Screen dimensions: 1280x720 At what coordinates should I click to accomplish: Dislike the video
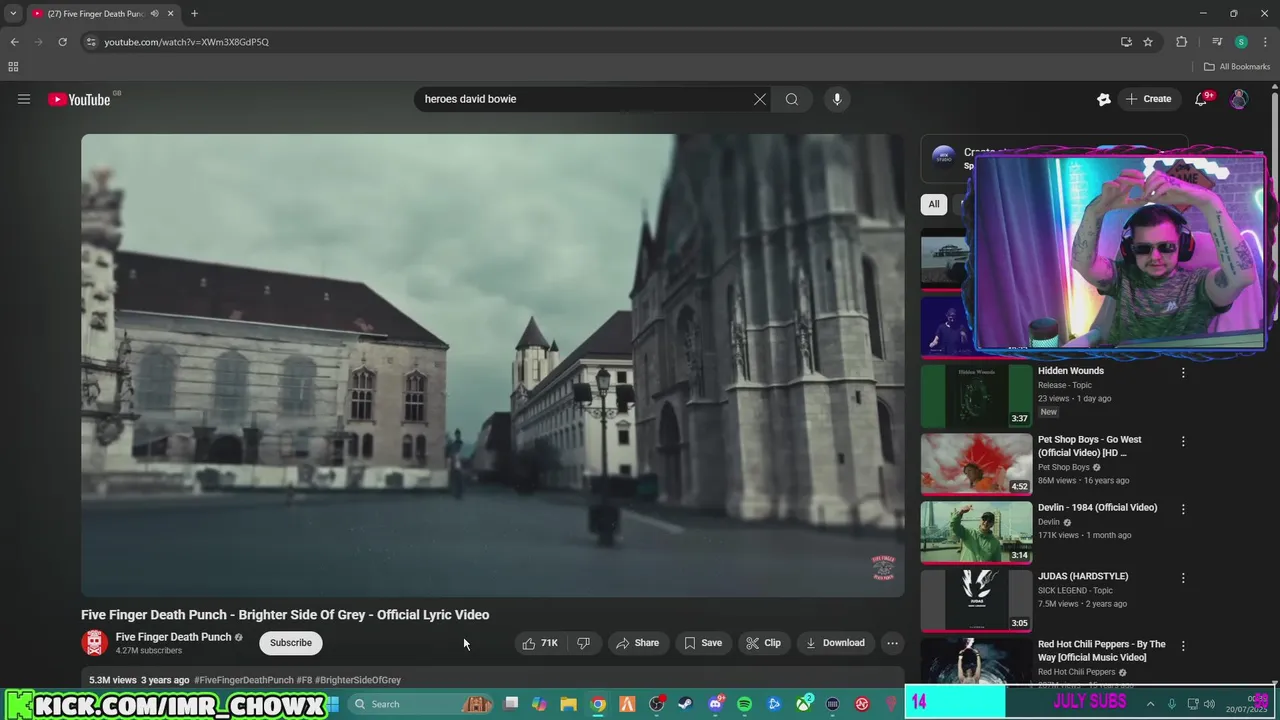(x=584, y=643)
